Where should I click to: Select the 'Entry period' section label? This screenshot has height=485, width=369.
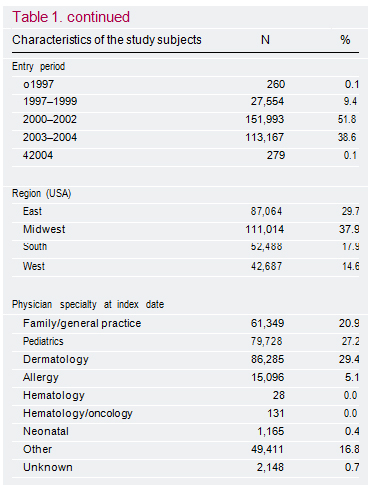pyautogui.click(x=38, y=66)
